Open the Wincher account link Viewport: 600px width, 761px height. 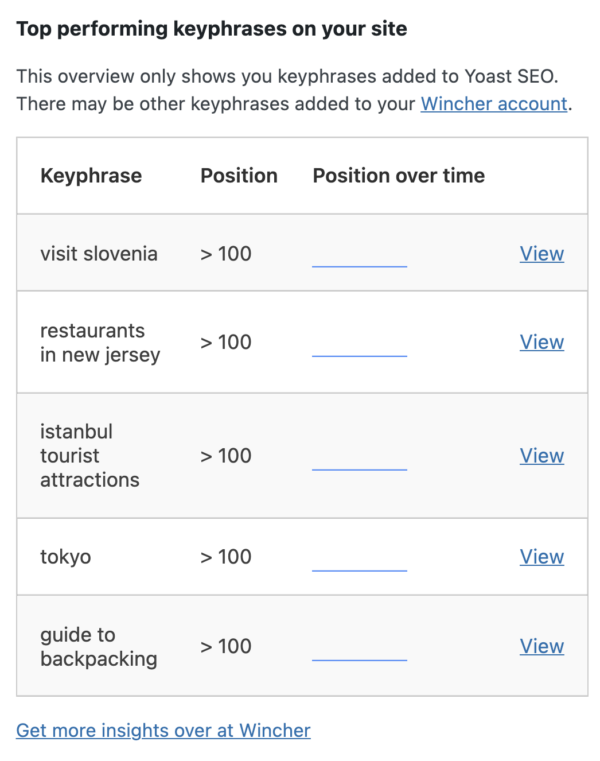pyautogui.click(x=494, y=103)
